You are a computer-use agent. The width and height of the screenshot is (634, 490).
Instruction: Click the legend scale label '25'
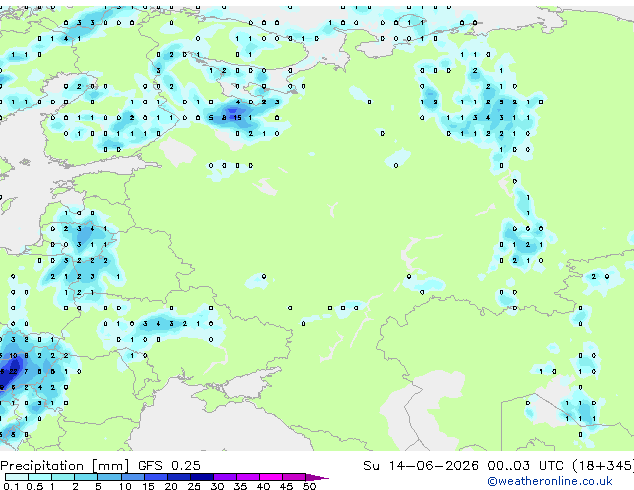click(x=194, y=486)
